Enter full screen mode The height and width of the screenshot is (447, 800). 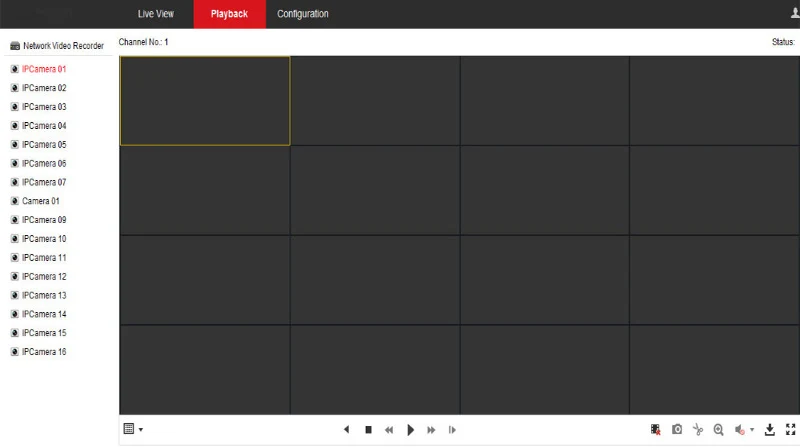[790, 430]
